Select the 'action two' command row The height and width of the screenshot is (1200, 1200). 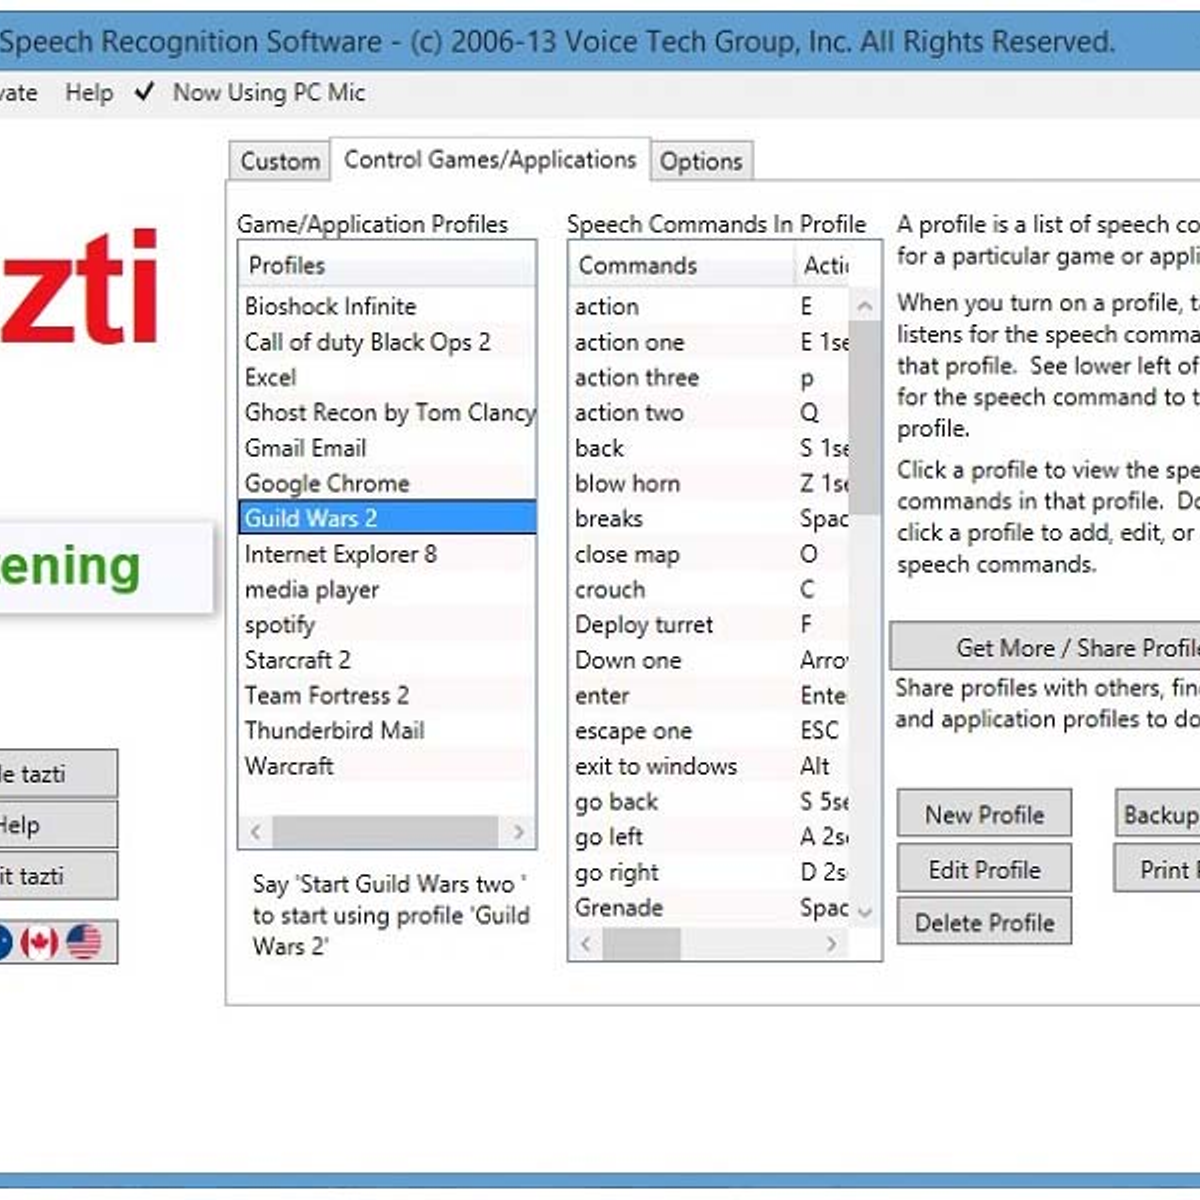(x=709, y=412)
